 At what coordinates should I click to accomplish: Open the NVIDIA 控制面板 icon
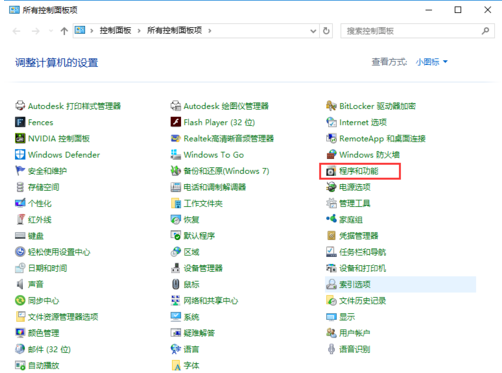pos(20,138)
